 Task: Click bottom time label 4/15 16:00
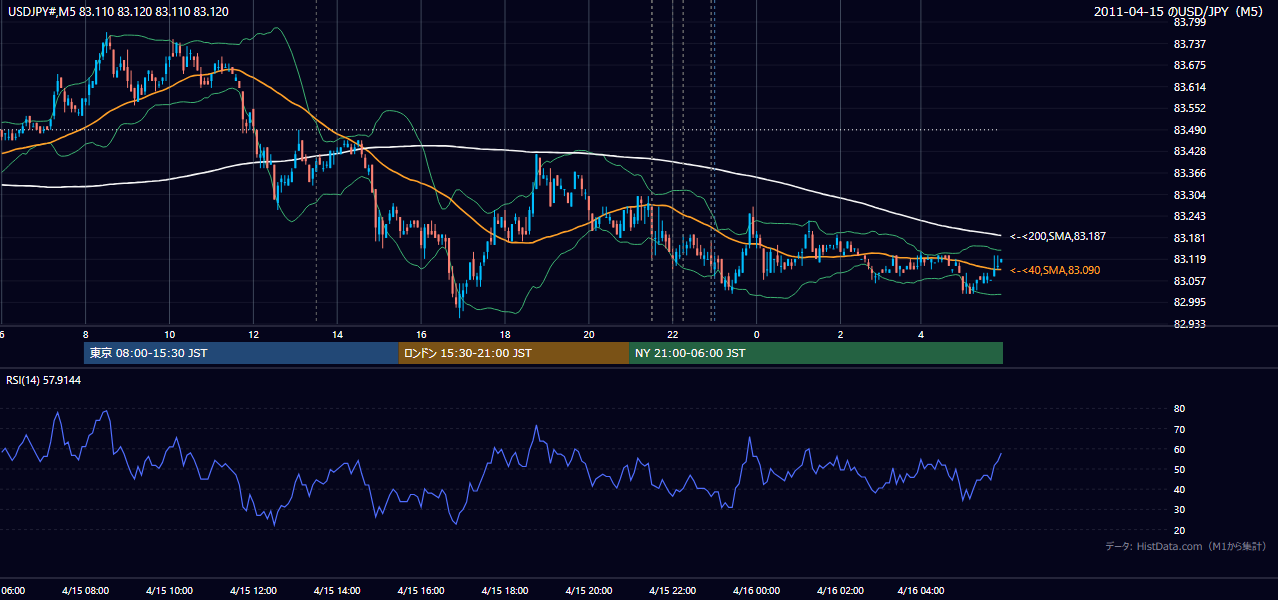421,590
